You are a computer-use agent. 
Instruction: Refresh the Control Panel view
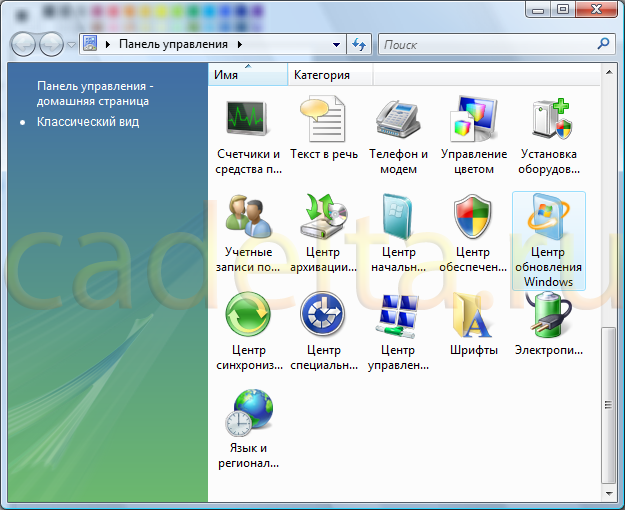359,44
